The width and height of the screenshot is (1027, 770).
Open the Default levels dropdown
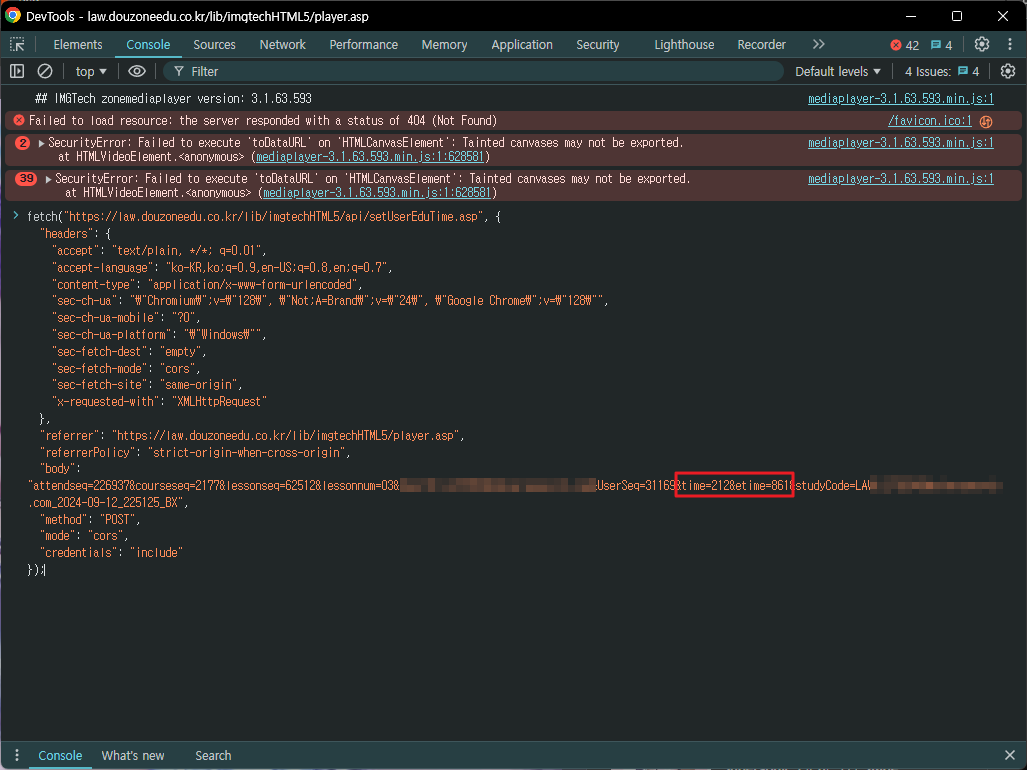(x=838, y=71)
